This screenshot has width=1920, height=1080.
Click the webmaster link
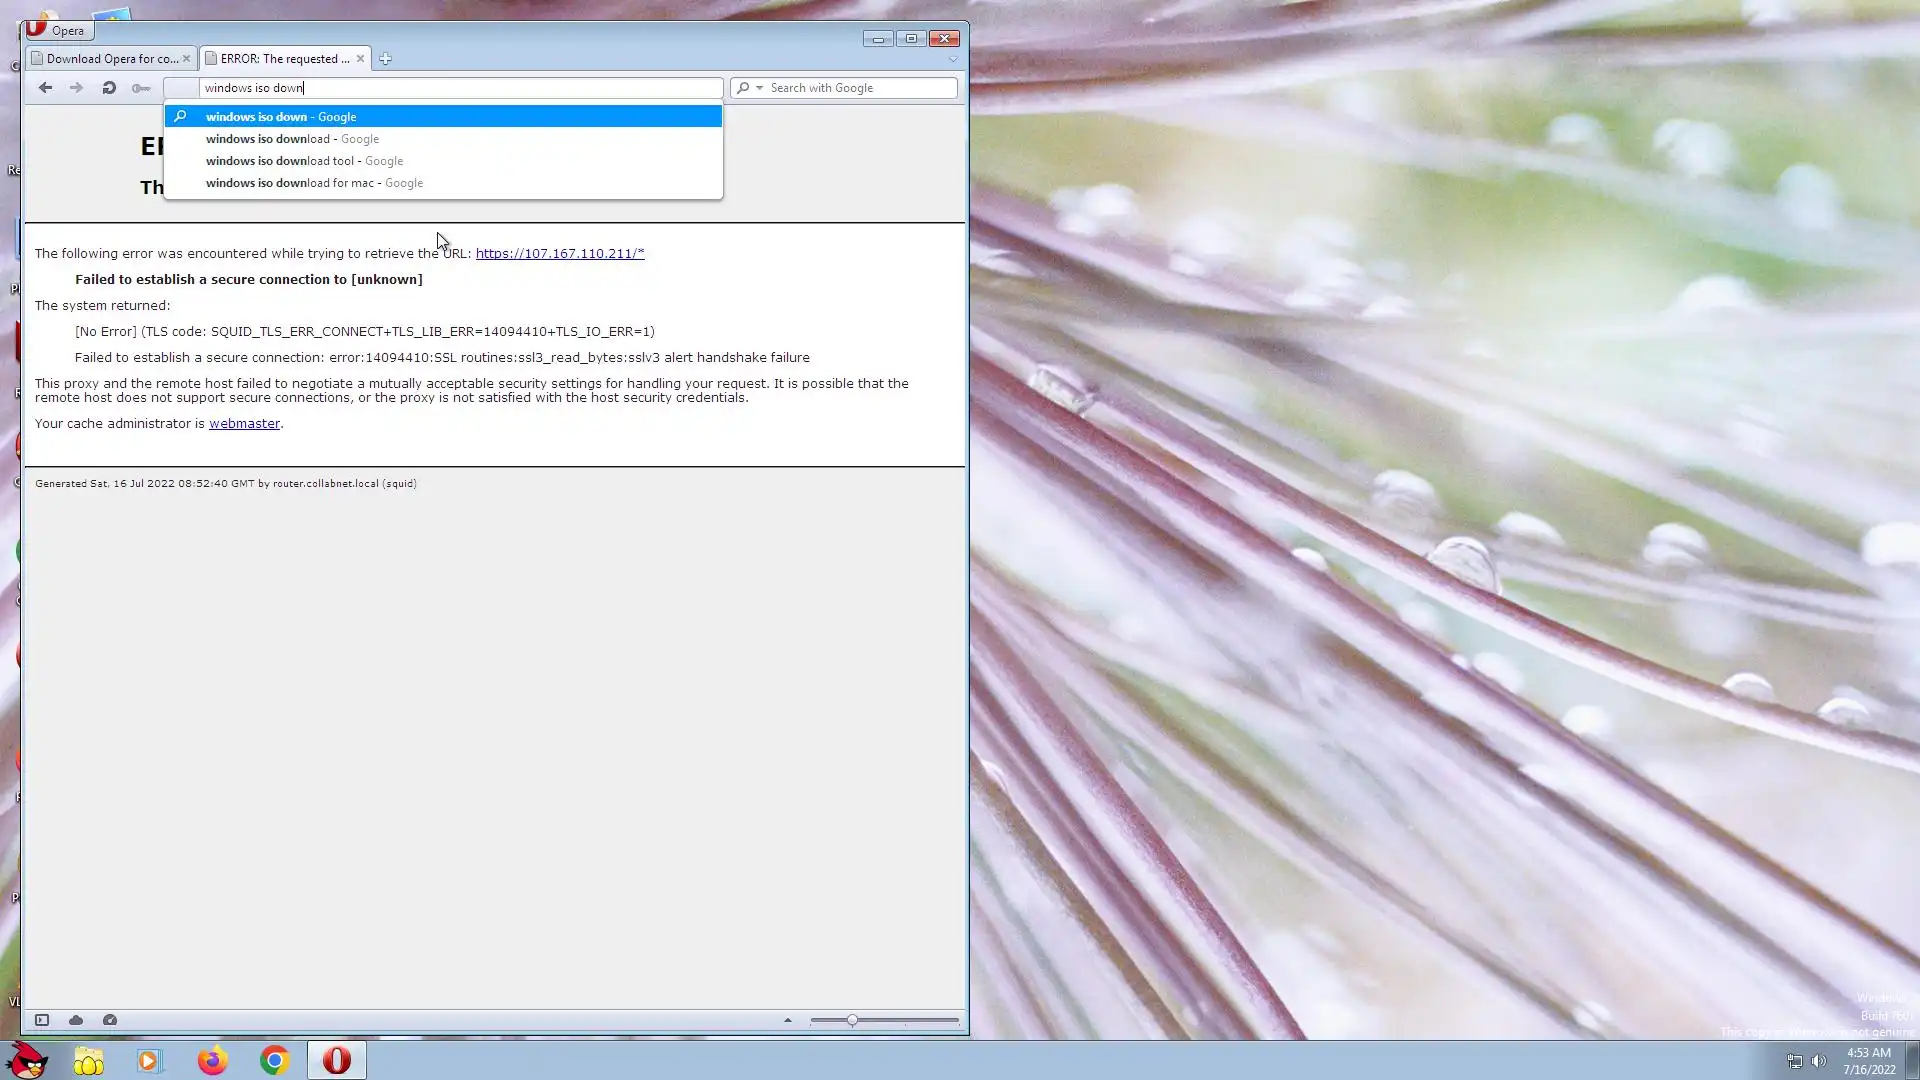[x=244, y=423]
